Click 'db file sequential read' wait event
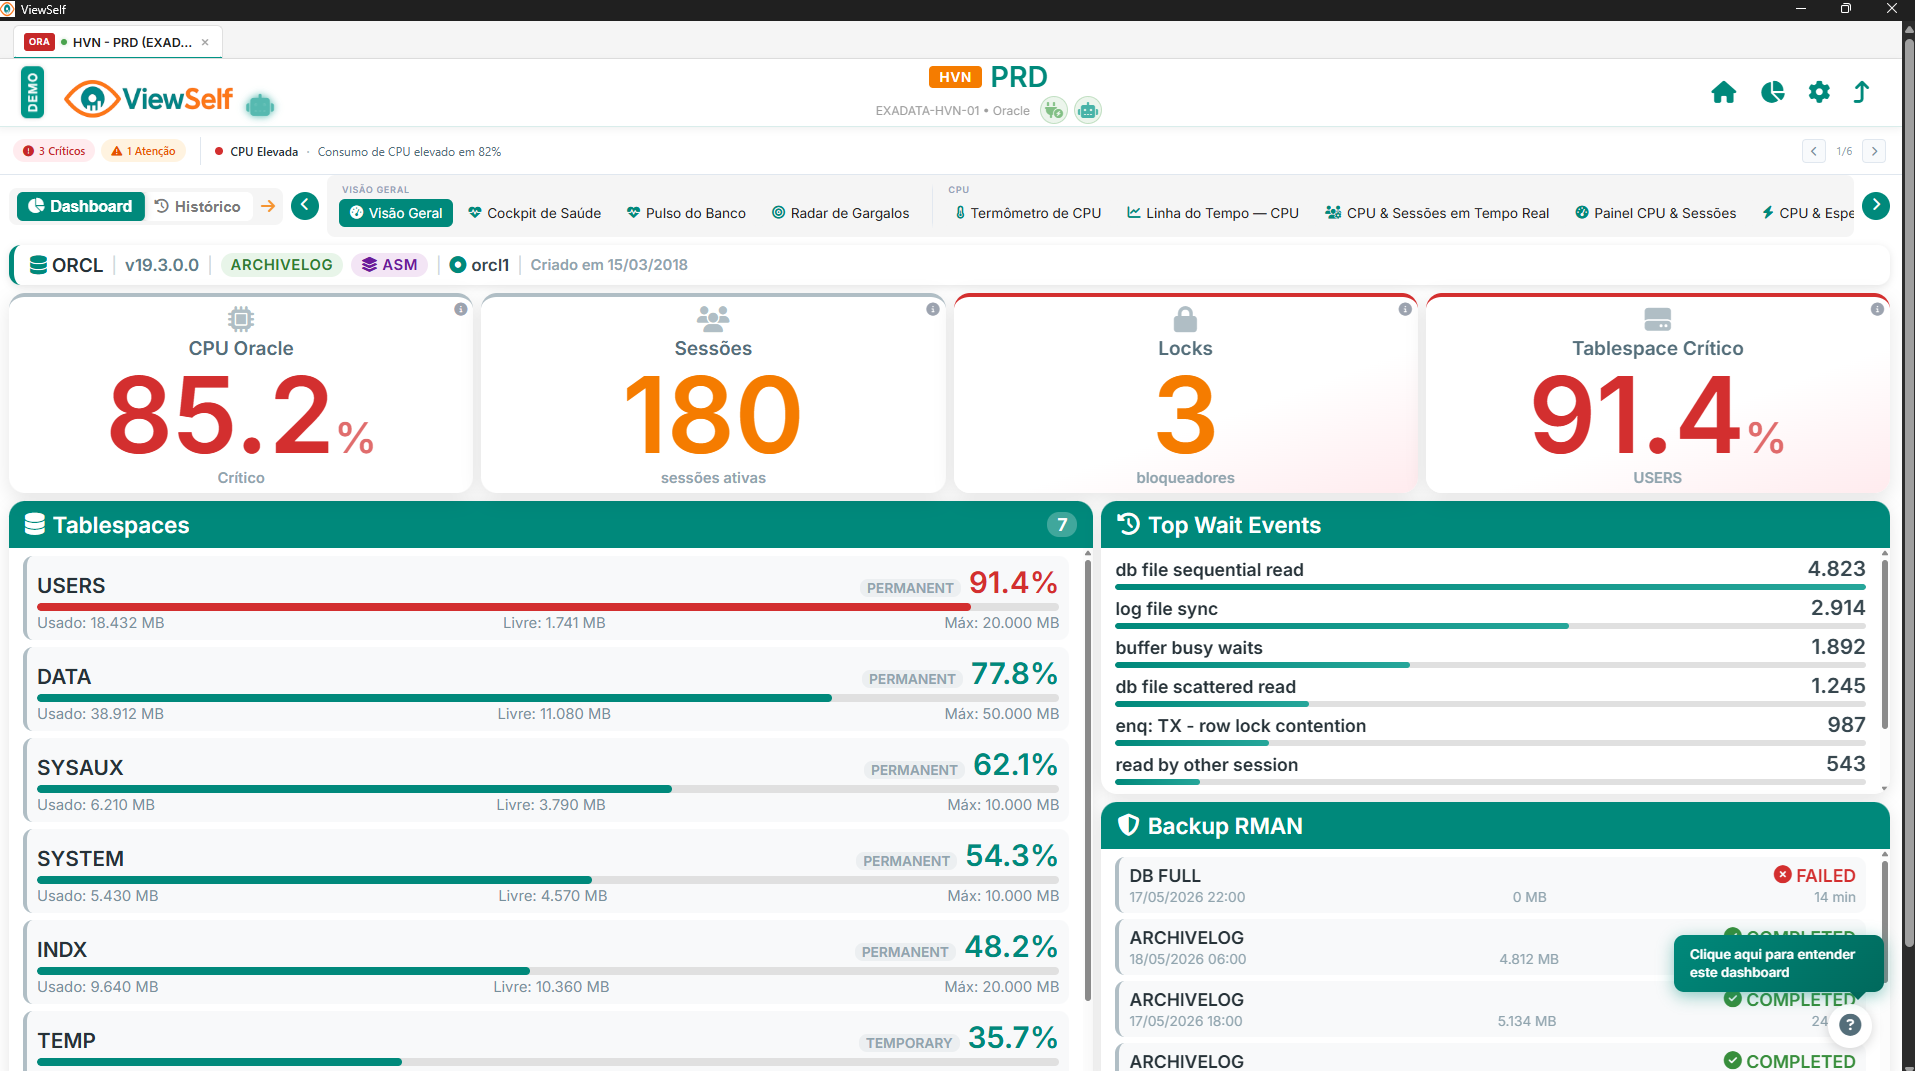 click(1490, 574)
